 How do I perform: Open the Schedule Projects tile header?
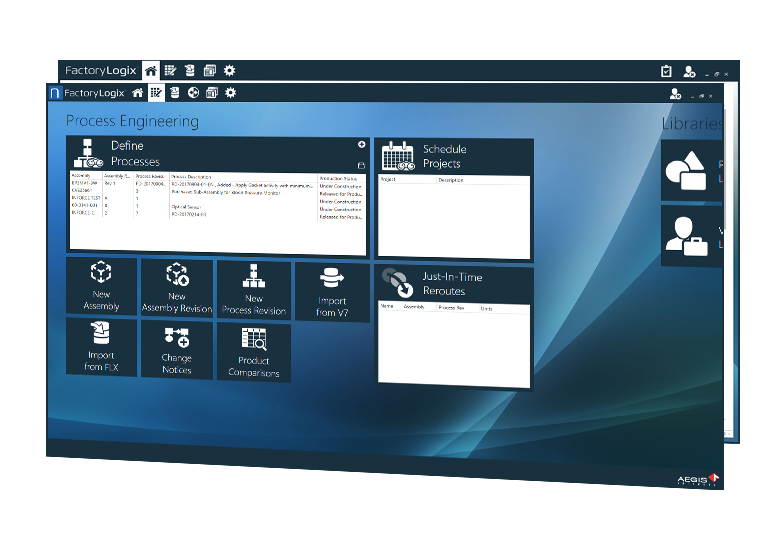point(454,157)
